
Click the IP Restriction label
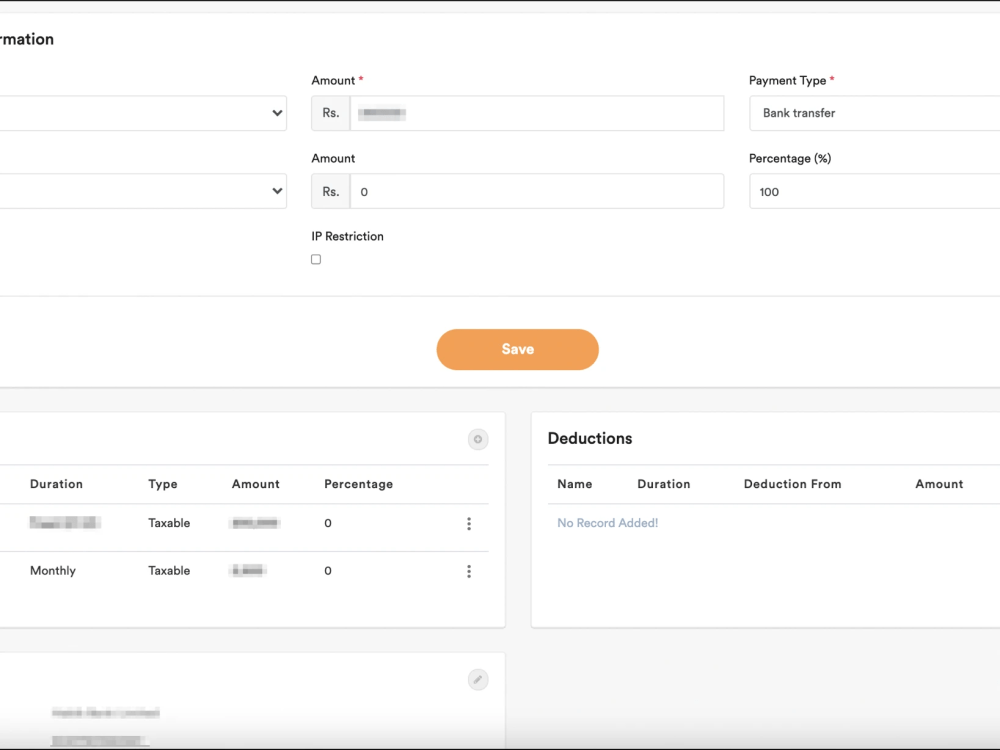pyautogui.click(x=348, y=237)
